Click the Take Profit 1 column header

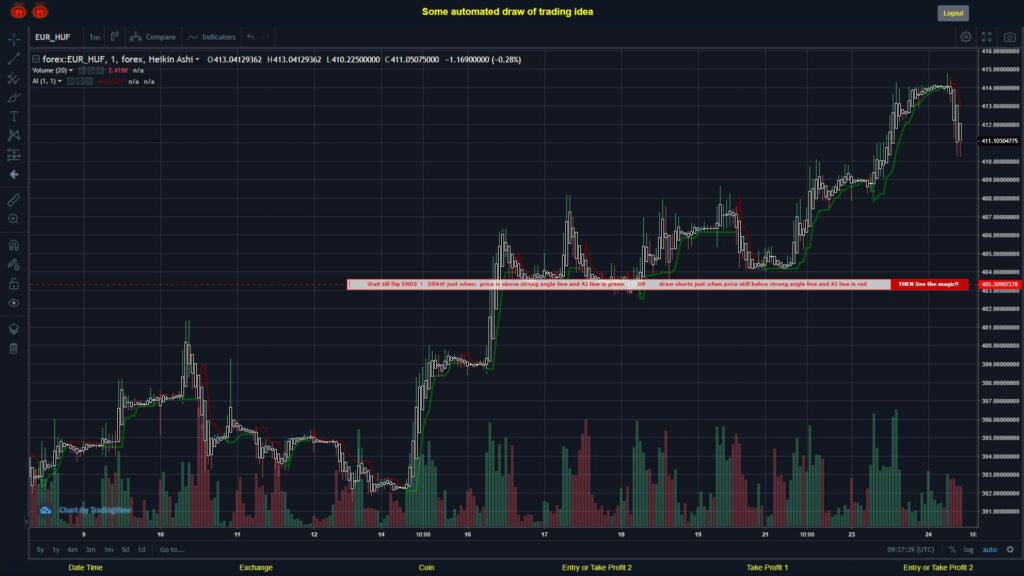(x=767, y=568)
